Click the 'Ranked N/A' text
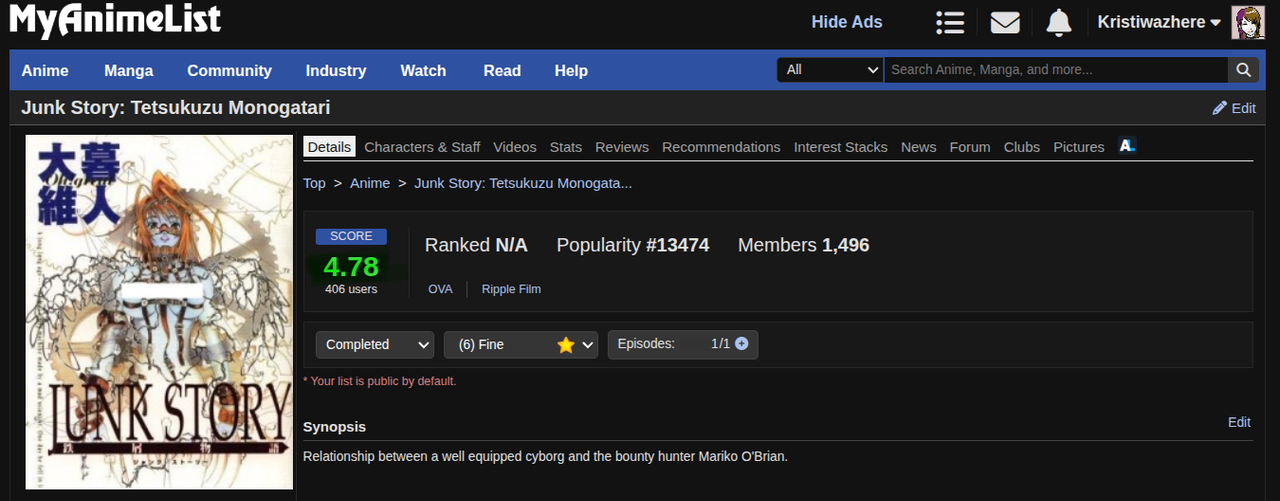The width and height of the screenshot is (1280, 501). coord(476,245)
